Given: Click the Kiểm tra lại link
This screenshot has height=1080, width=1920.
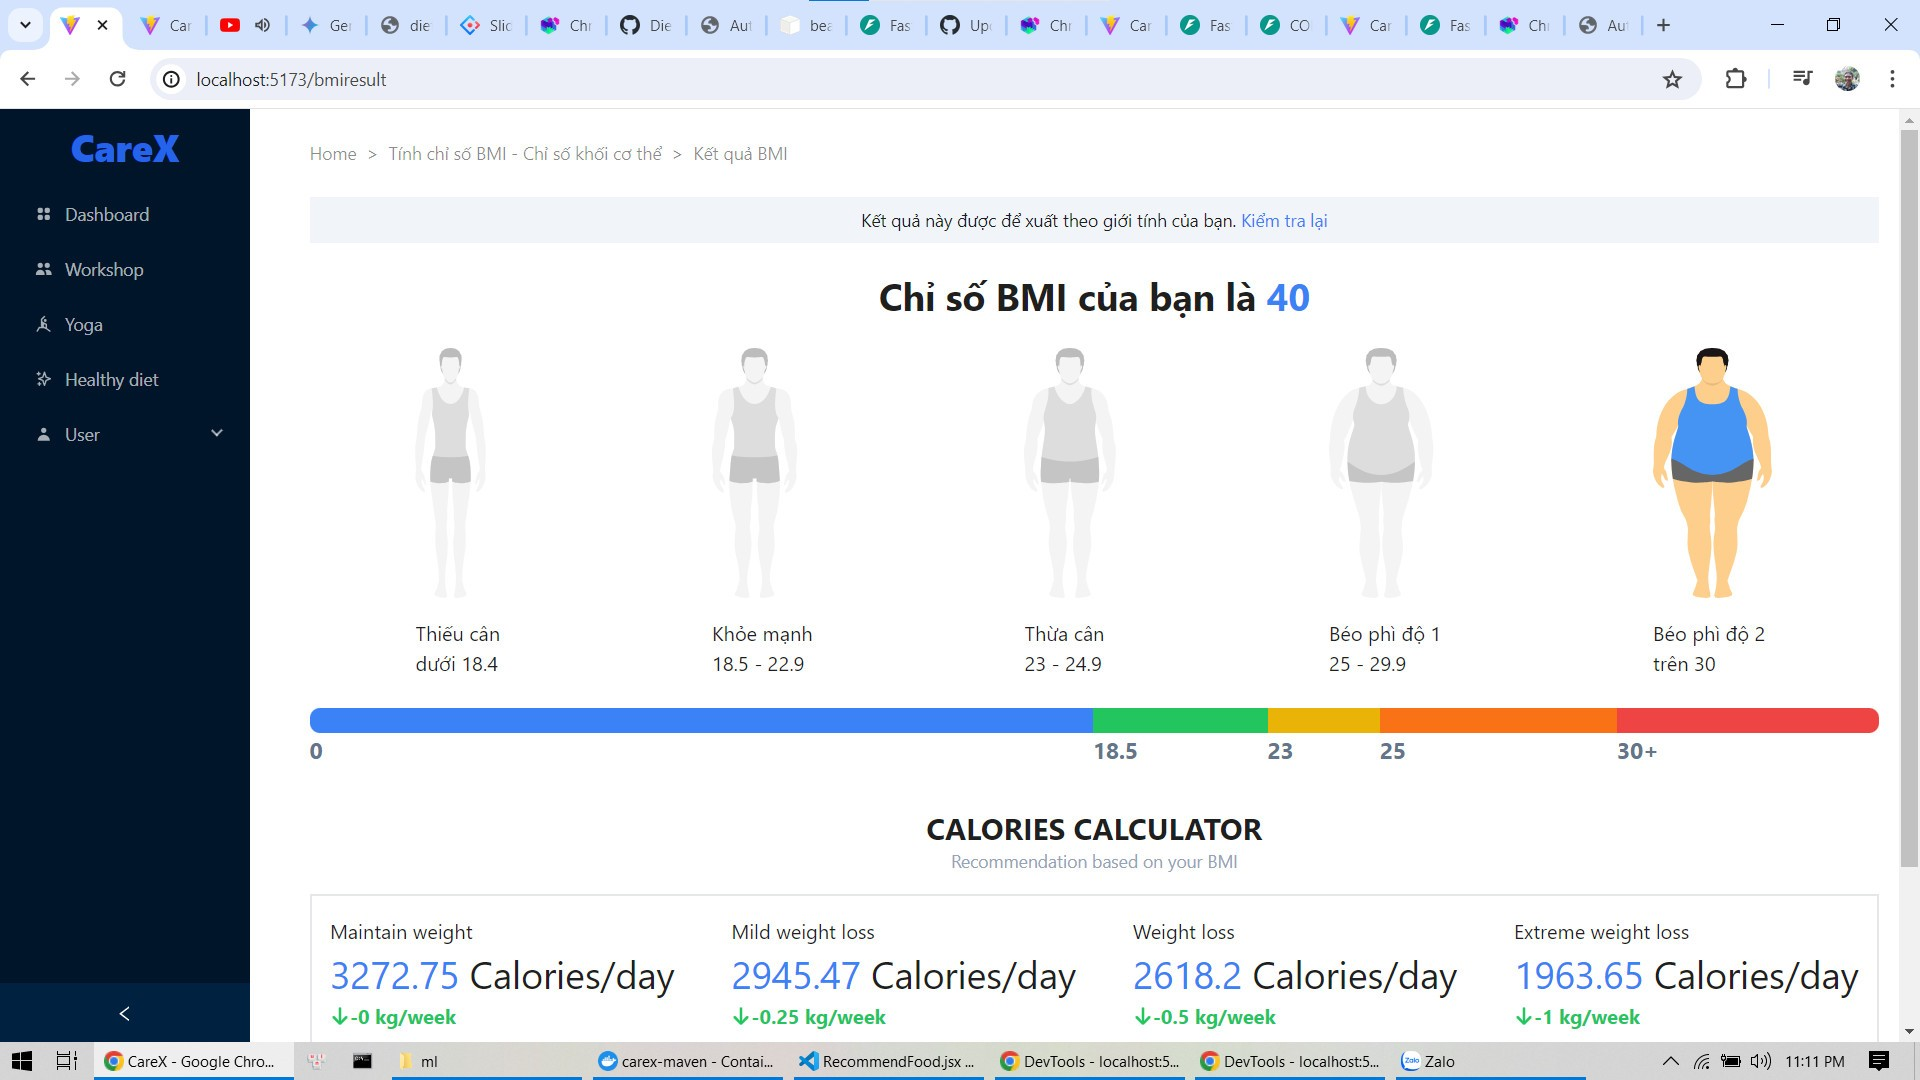Looking at the screenshot, I should point(1284,221).
